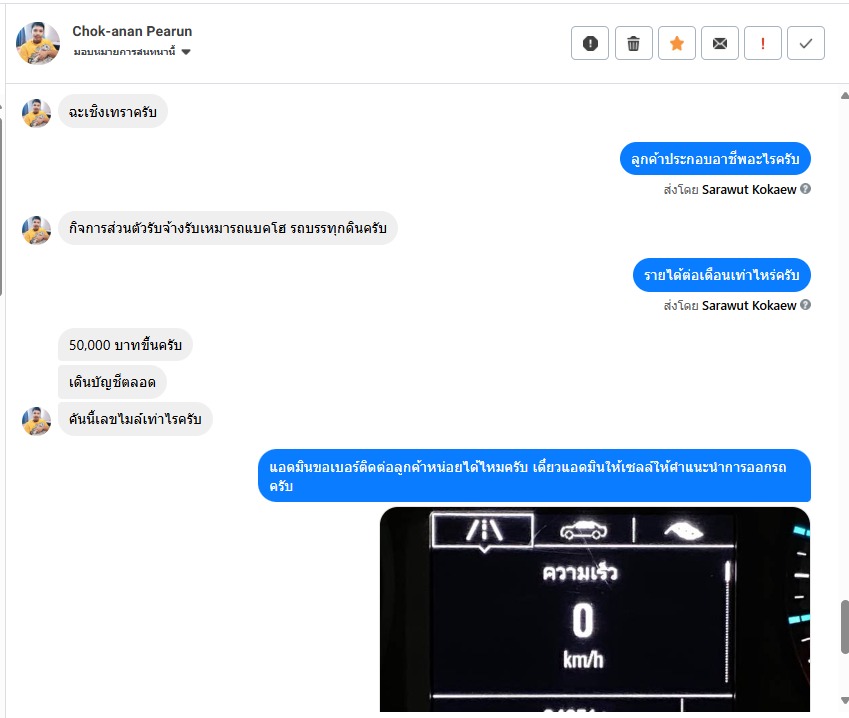849x718 pixels.
Task: Click avatar beside คันนี้เลขไมล์เท่าไรครับ message
Action: point(36,421)
